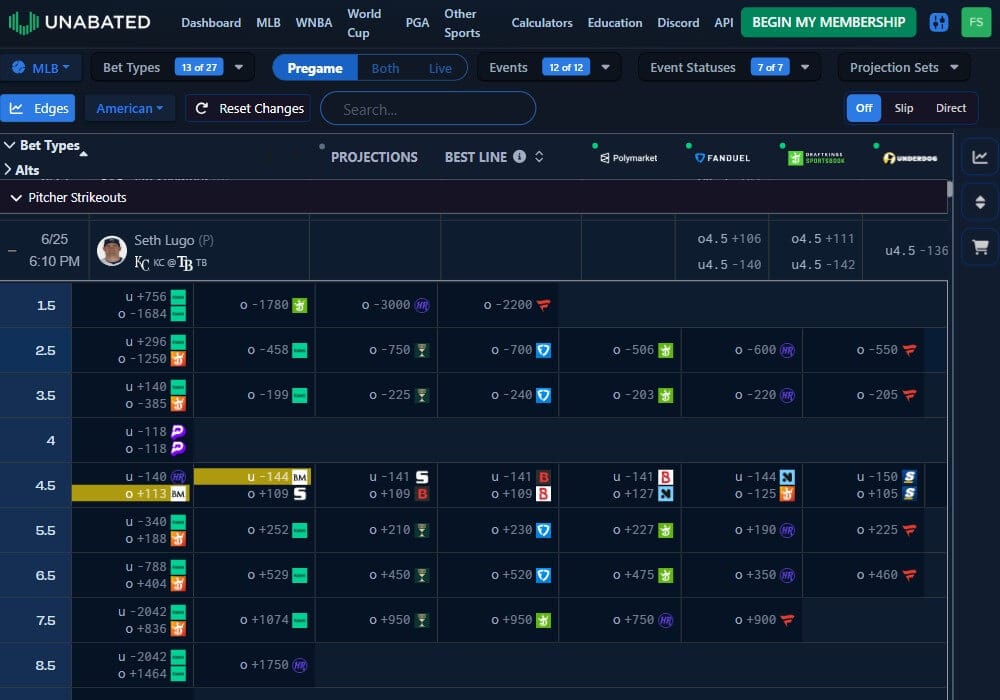1000x700 pixels.
Task: Click DraftKings icon beside o -1780
Action: [300, 305]
